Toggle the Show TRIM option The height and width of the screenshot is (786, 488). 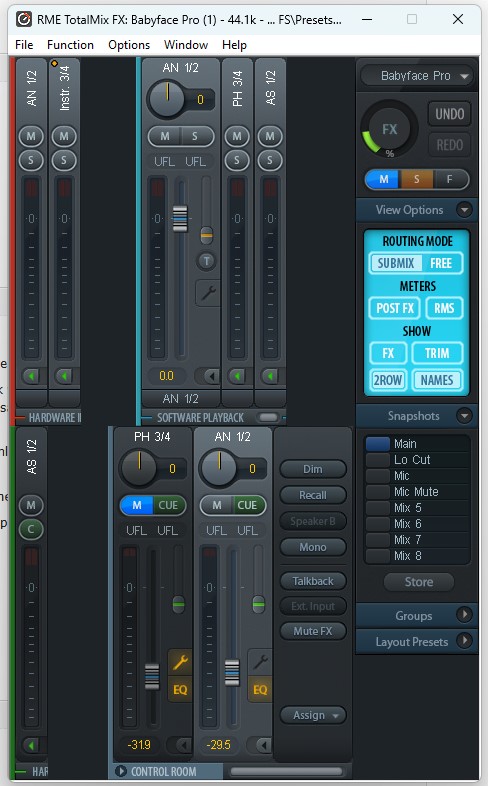click(x=437, y=353)
